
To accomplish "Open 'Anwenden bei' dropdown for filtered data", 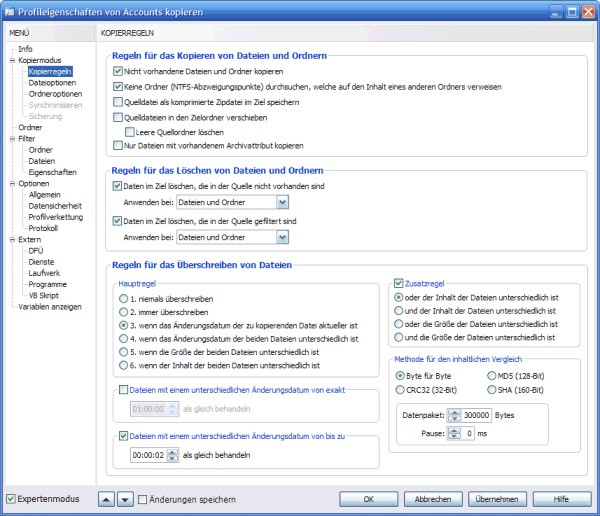I will [282, 237].
